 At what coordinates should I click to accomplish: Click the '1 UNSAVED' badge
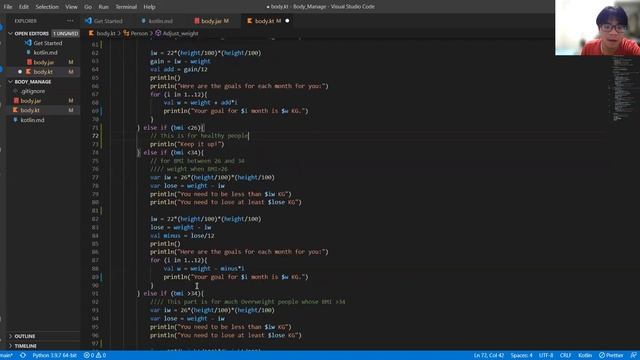click(65, 33)
